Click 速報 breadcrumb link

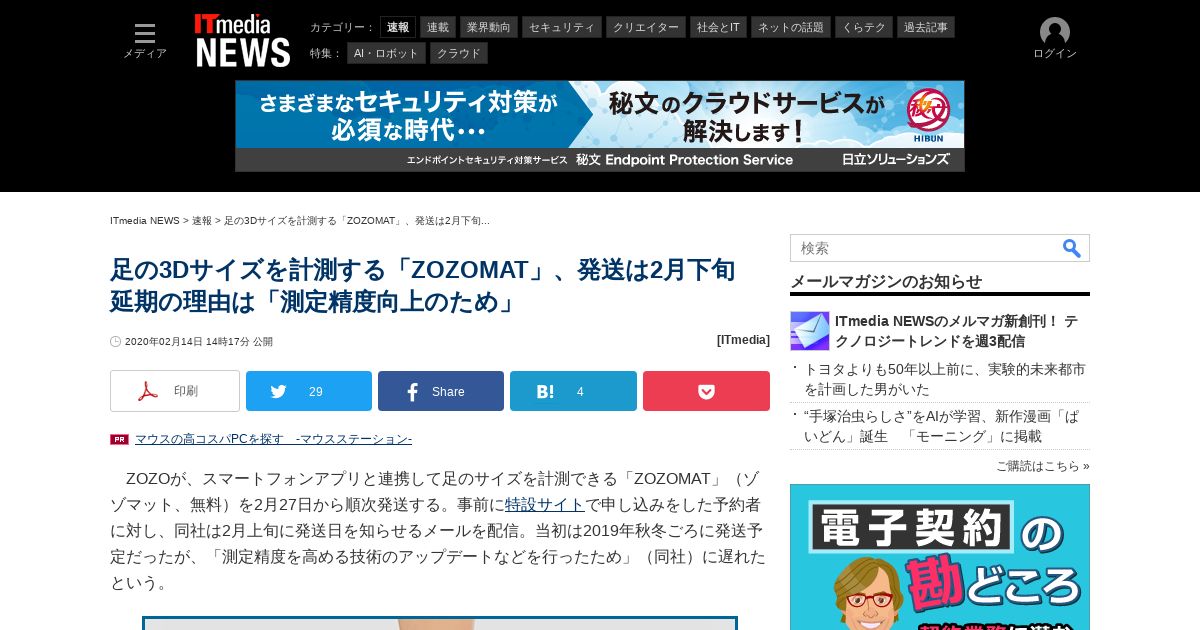point(202,220)
